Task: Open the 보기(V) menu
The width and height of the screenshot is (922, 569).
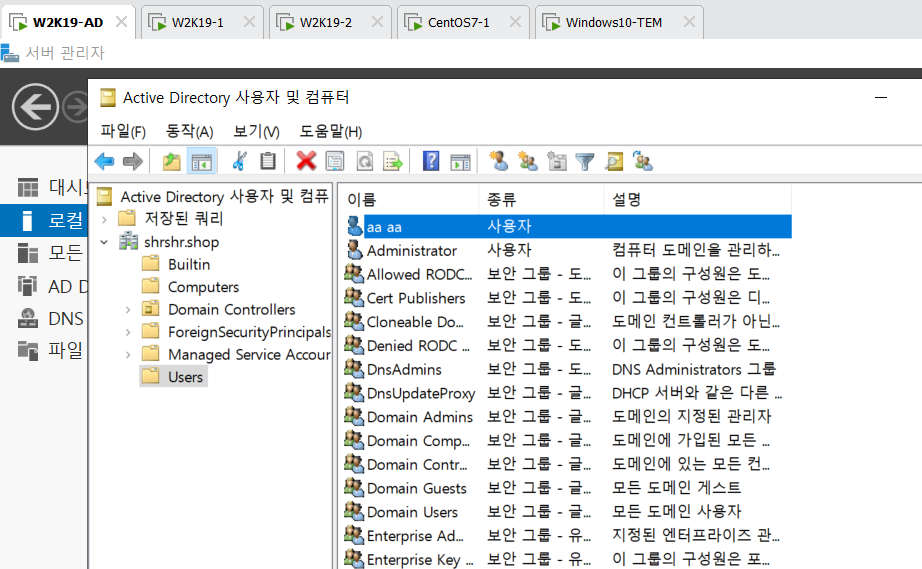Action: 256,131
